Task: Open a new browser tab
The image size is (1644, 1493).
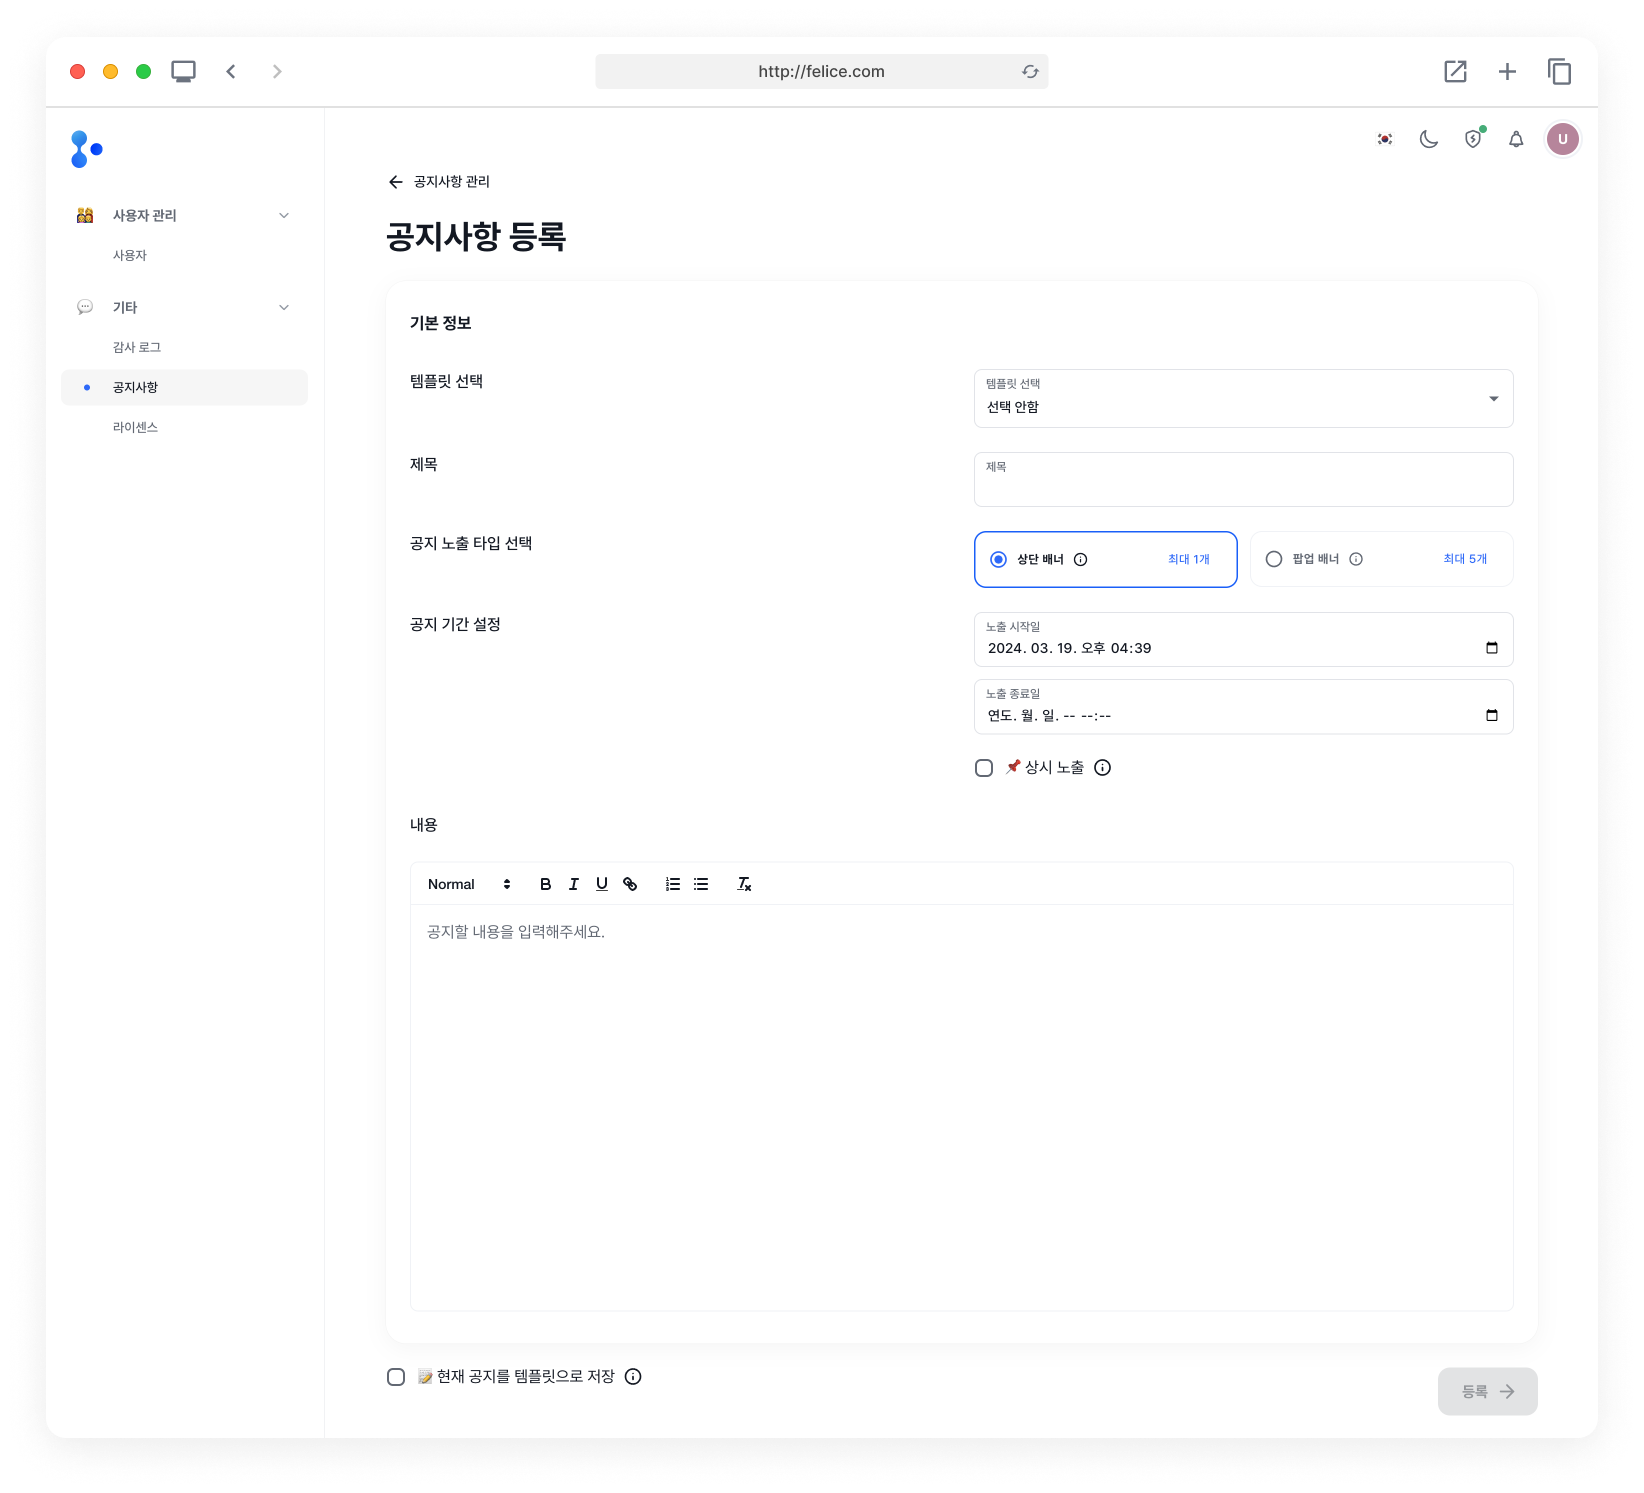Action: tap(1507, 71)
